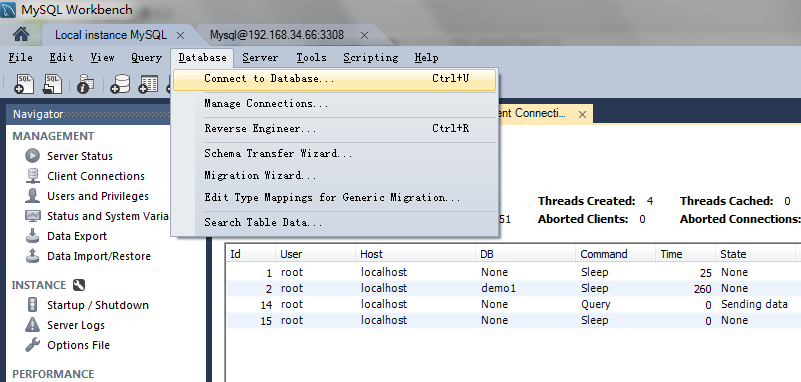Choose Migration Wizard menu entry
This screenshot has height=382, width=801.
coord(335,176)
